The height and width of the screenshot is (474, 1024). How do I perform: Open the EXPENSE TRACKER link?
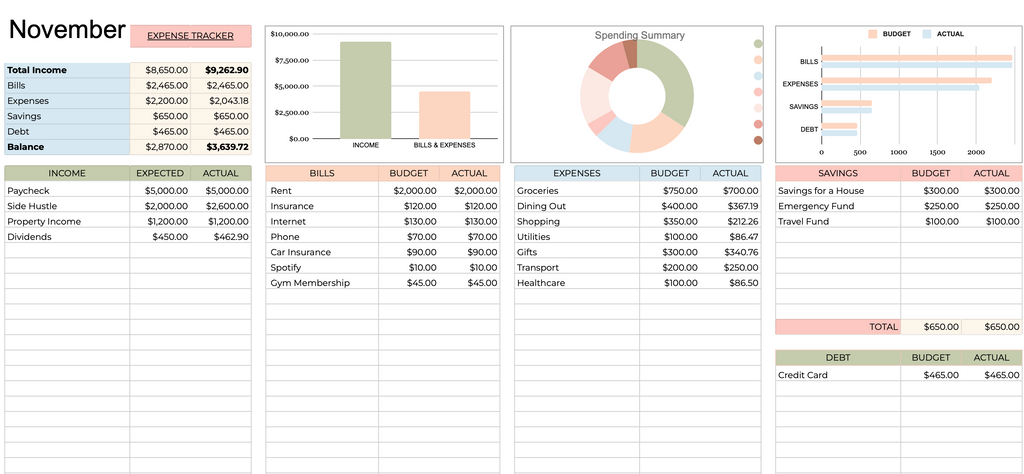click(190, 36)
